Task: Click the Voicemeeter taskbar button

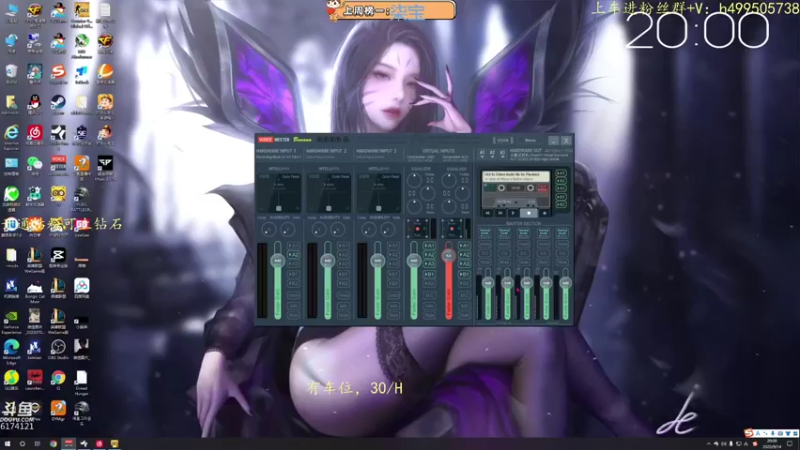Action: tap(68, 444)
